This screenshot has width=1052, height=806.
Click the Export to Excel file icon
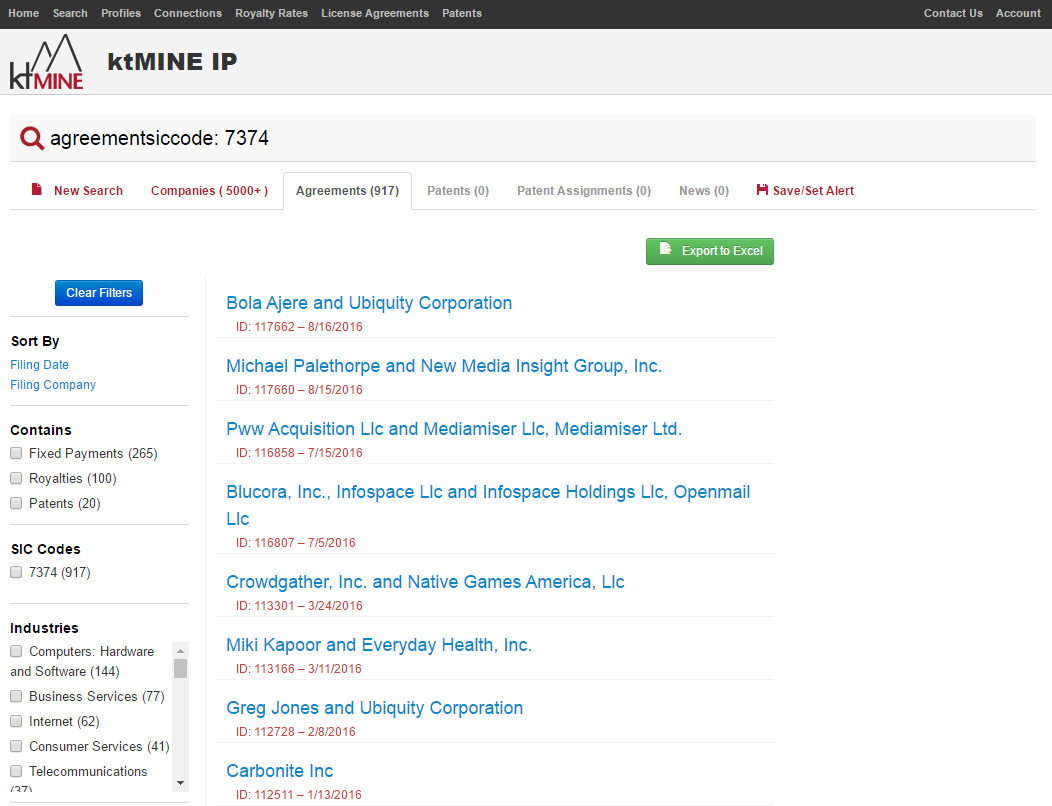coord(665,249)
